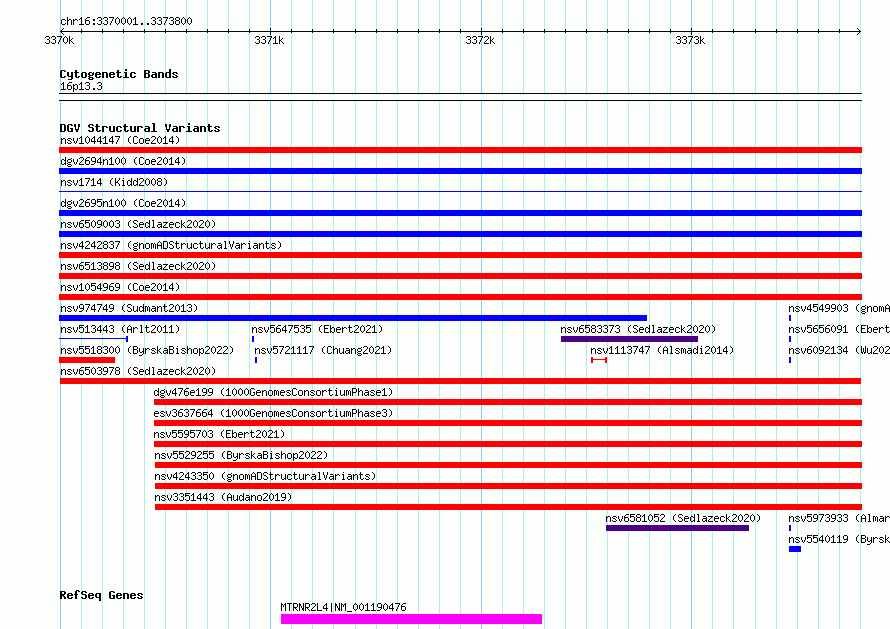890x629 pixels.
Task: Select the red bar under nsv4242837
Action: click(x=460, y=255)
